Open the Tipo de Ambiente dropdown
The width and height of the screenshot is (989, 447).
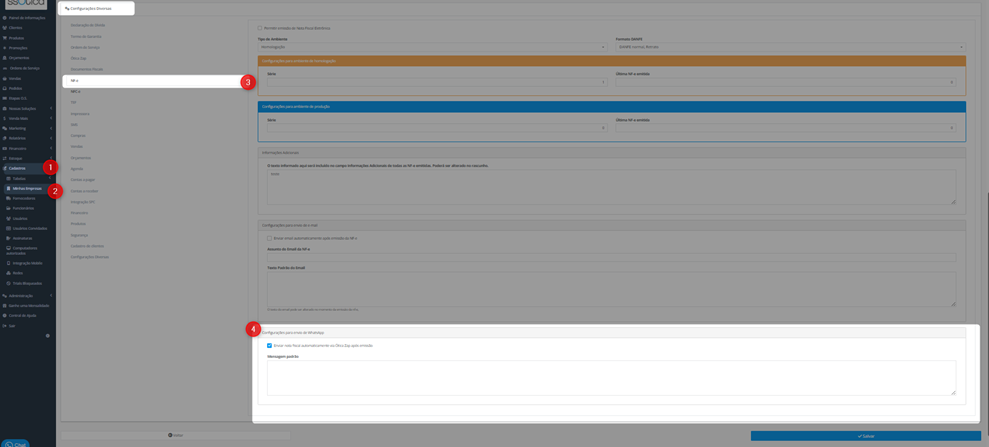[x=432, y=47]
